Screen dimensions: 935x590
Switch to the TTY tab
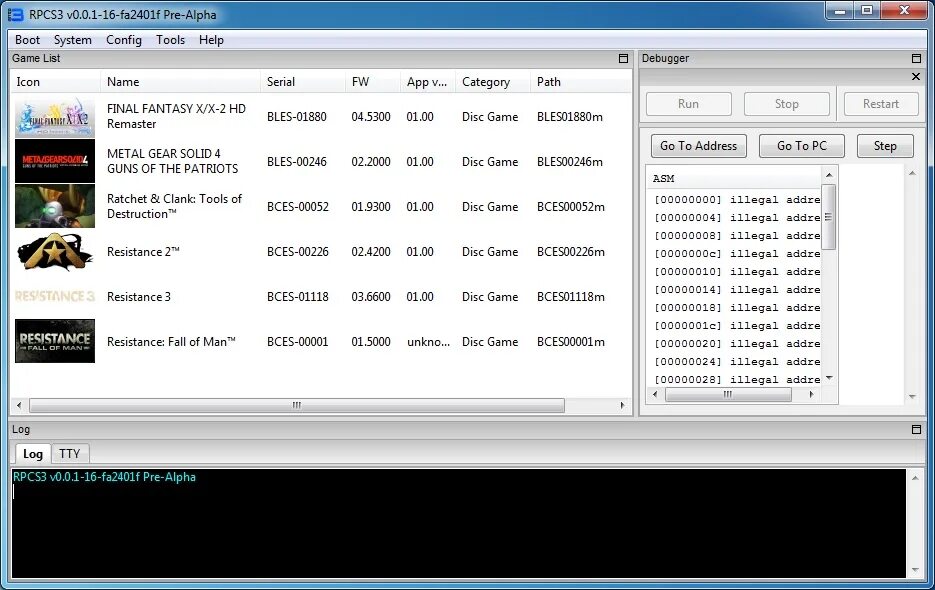(70, 453)
